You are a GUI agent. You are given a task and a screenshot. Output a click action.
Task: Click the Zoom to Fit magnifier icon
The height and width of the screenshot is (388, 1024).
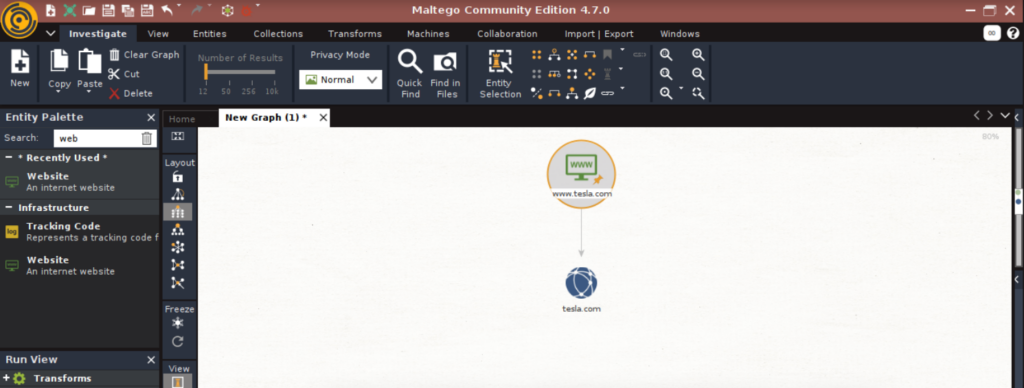point(666,55)
